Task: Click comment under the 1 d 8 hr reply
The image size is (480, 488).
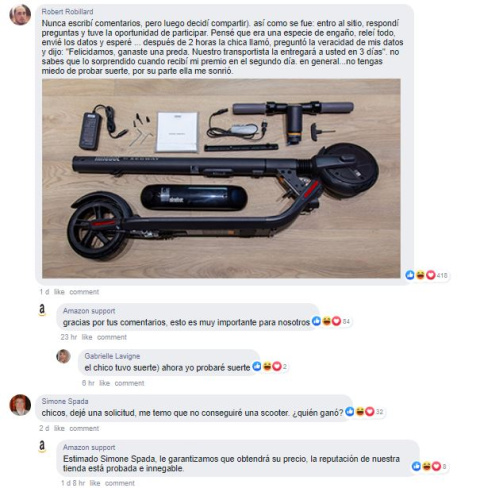Action: (120, 483)
